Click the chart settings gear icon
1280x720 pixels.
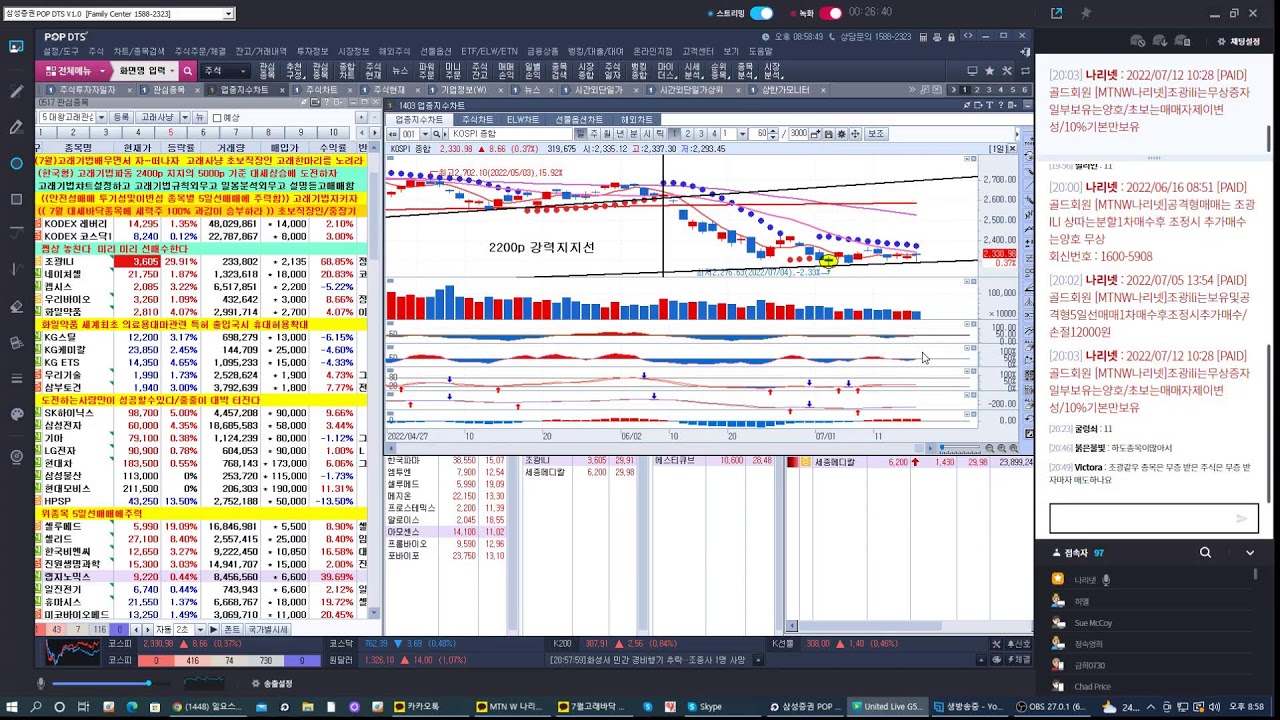[841, 134]
